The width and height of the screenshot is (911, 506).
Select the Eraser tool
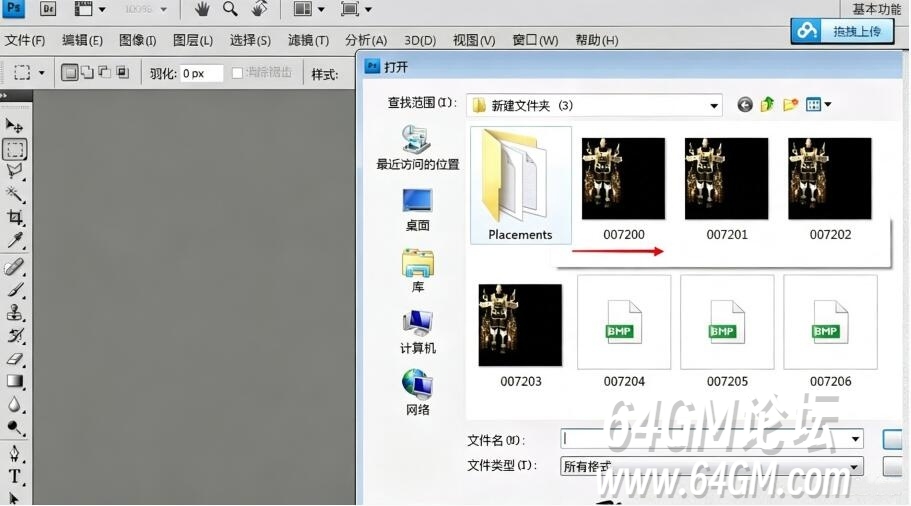(x=15, y=358)
